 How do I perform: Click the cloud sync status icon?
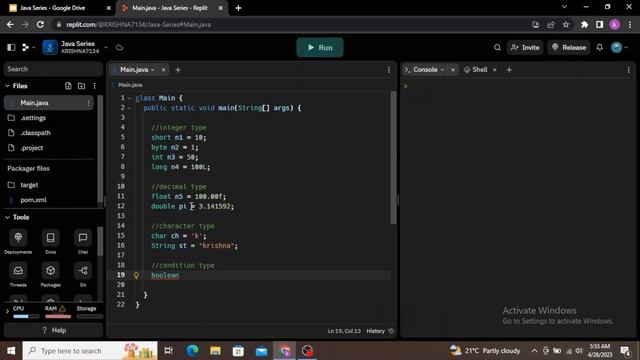click(x=119, y=47)
